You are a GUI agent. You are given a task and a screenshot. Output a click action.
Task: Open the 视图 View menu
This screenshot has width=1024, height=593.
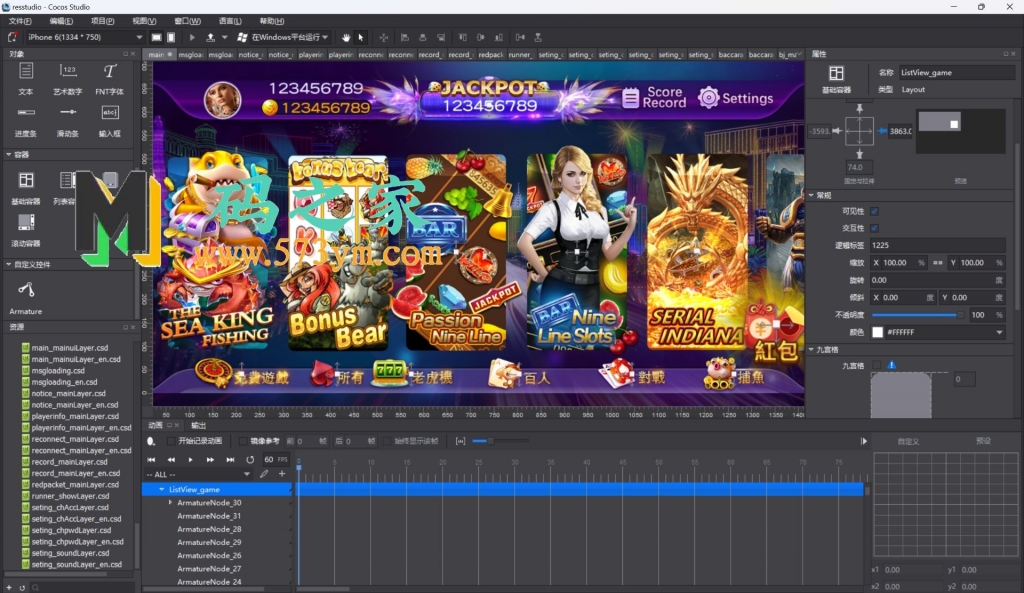(x=144, y=21)
